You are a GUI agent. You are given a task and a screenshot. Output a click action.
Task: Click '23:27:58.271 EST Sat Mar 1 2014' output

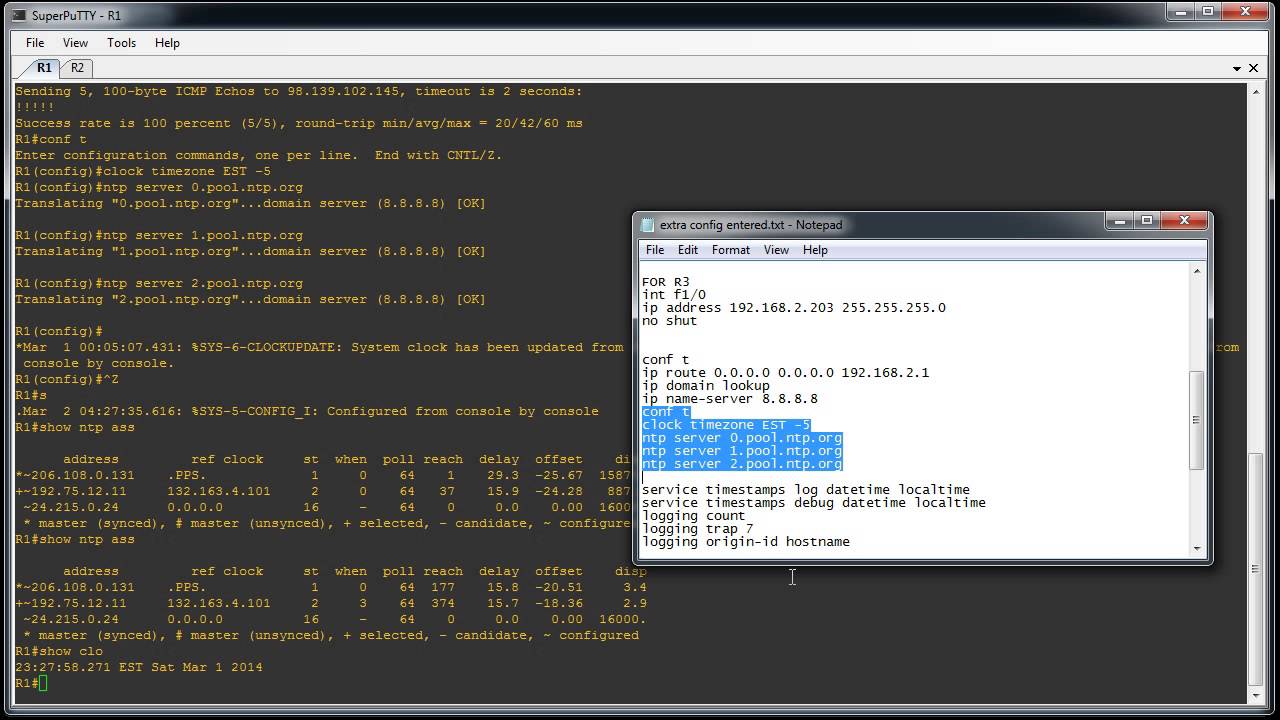pos(139,667)
